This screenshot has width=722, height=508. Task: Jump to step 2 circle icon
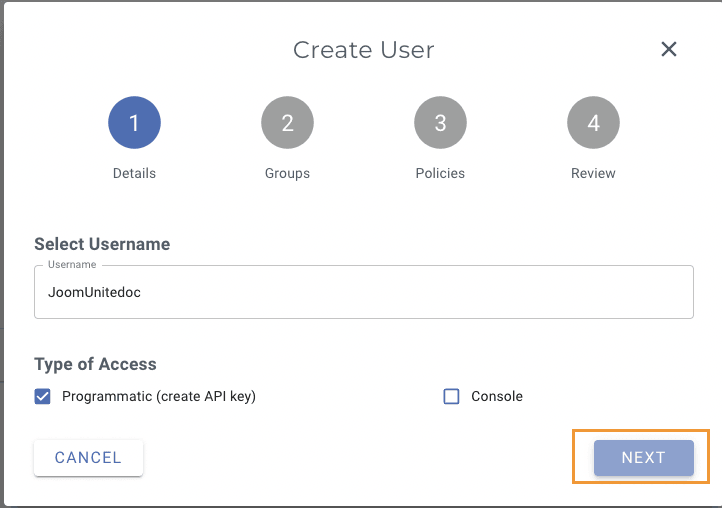click(287, 123)
